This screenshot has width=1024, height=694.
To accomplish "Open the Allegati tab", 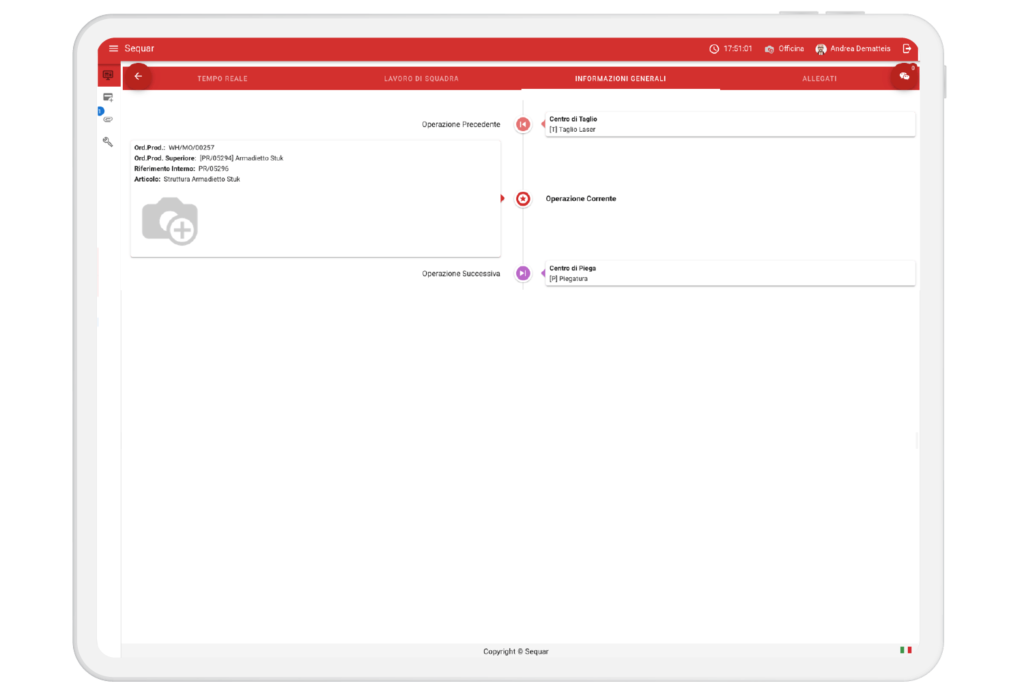I will point(819,78).
